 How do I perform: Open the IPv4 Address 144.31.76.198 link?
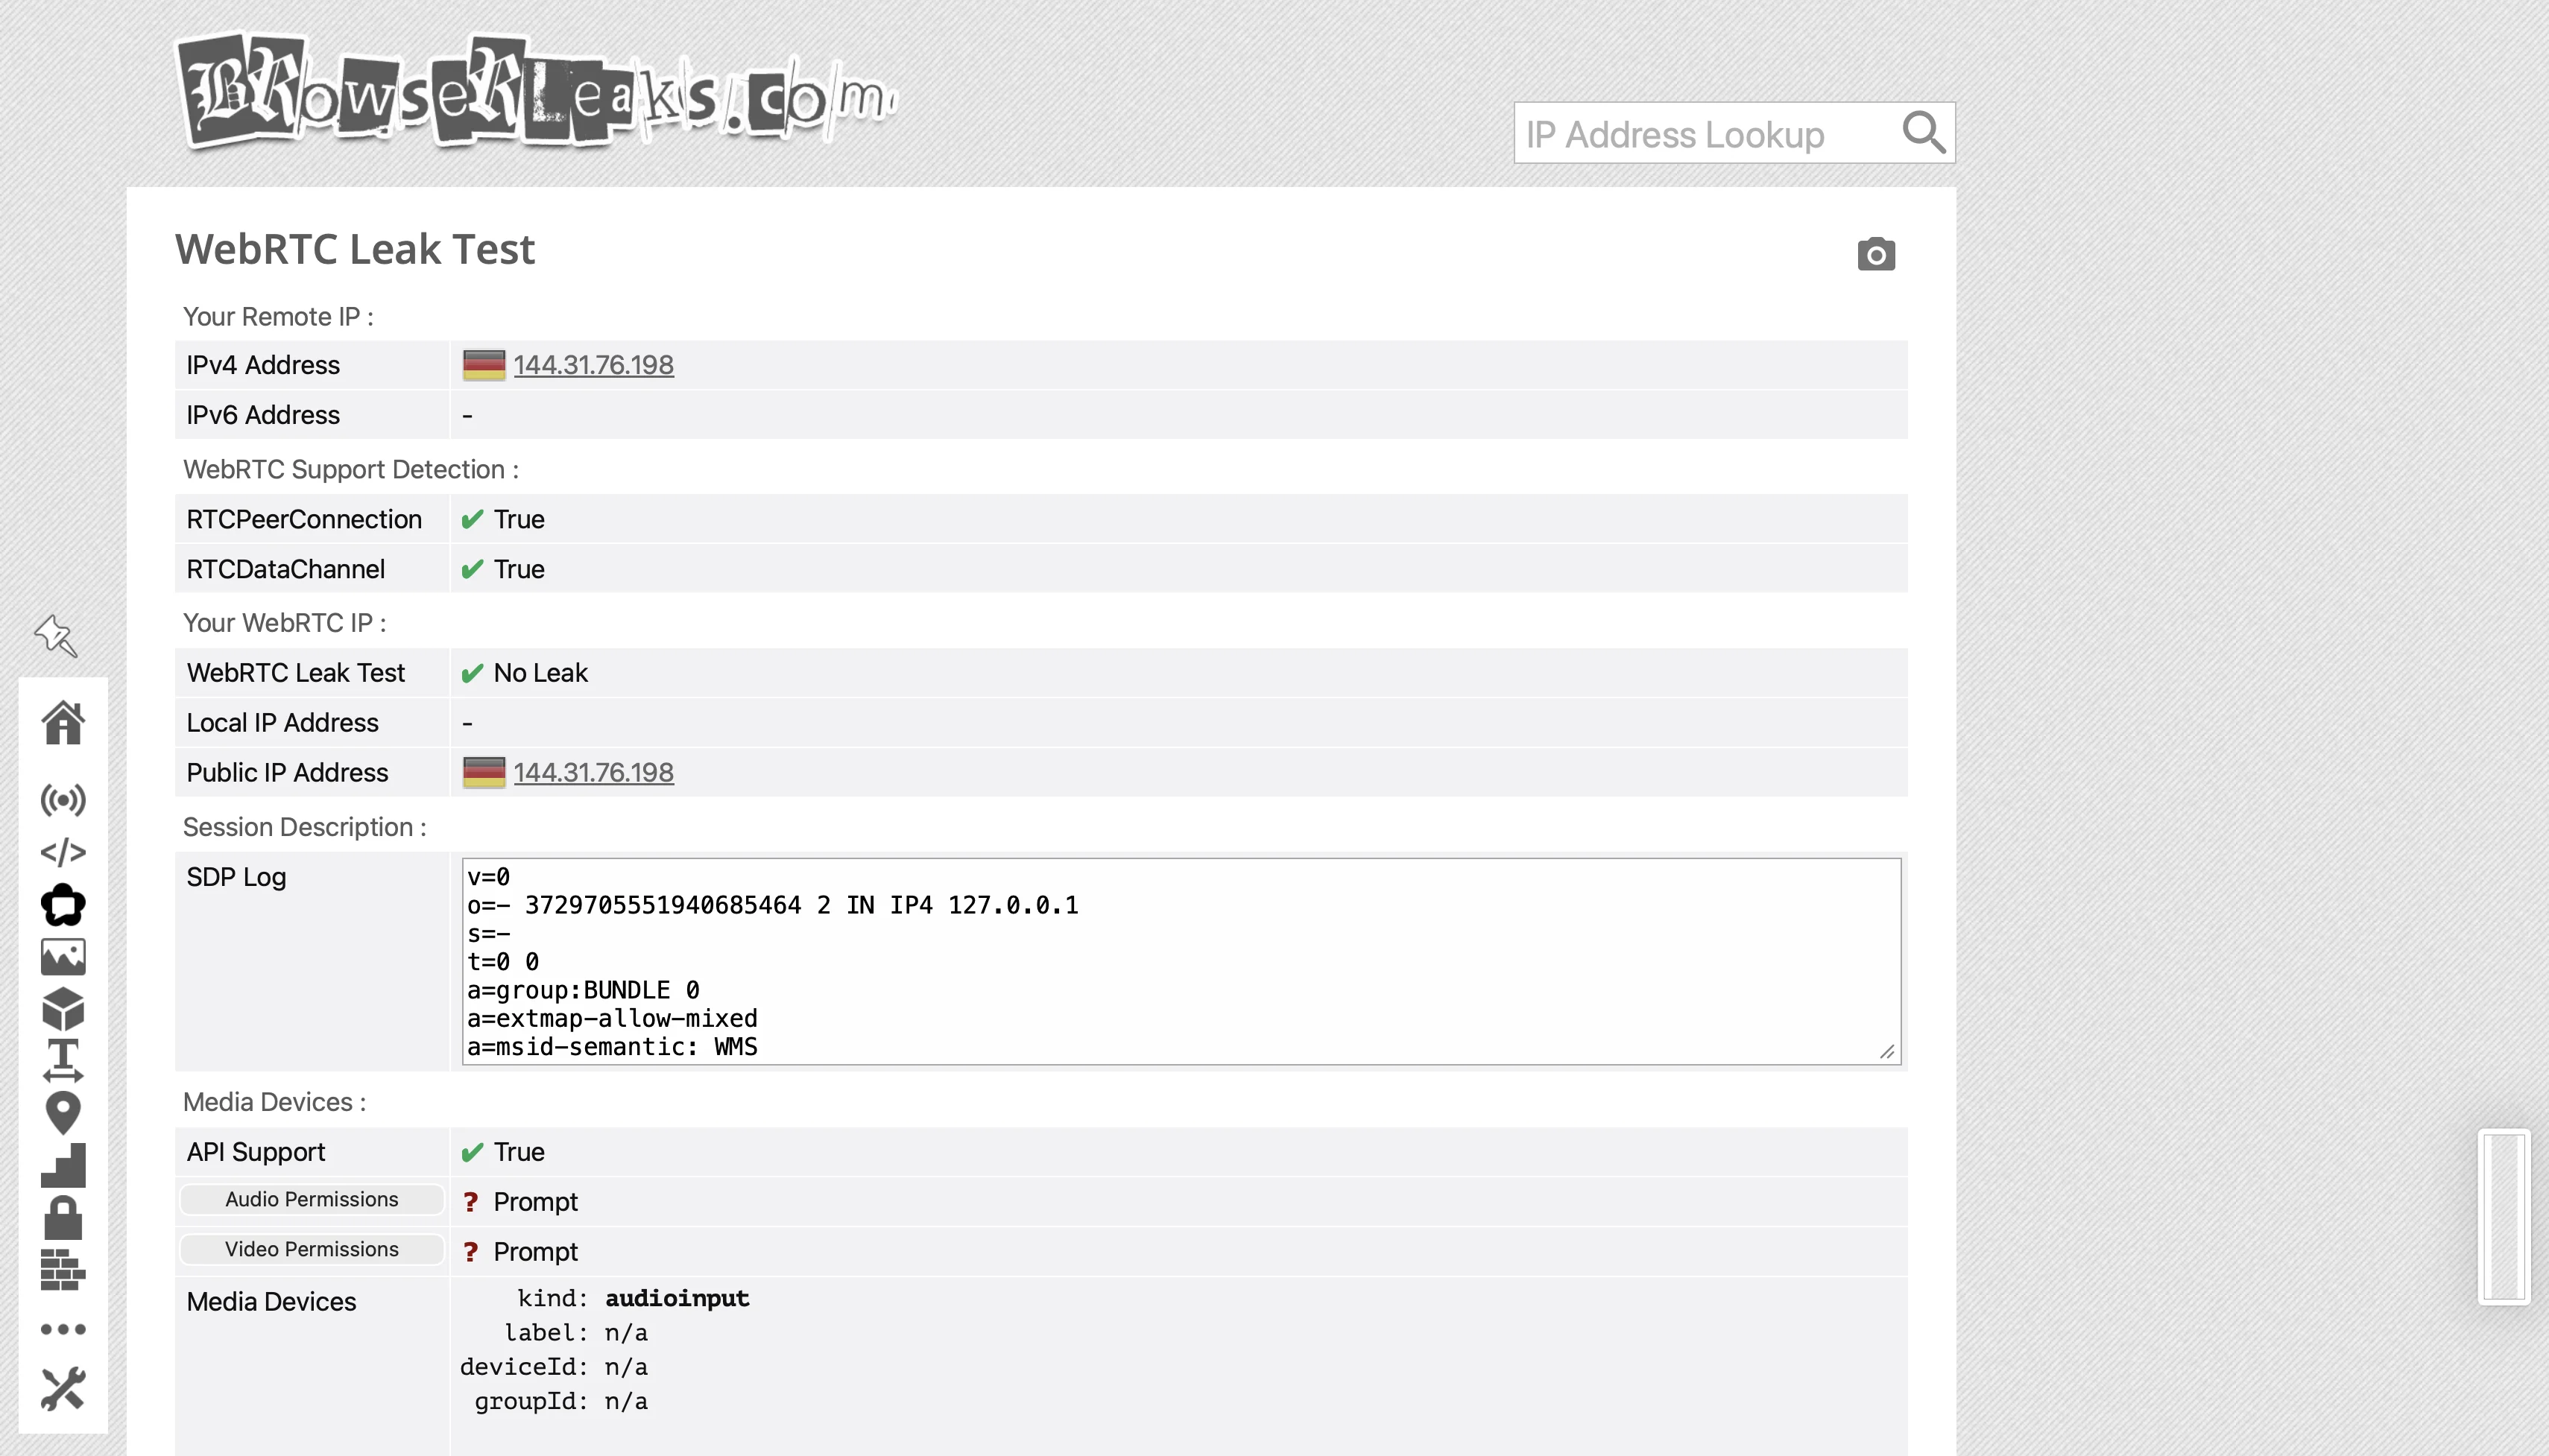pyautogui.click(x=593, y=365)
